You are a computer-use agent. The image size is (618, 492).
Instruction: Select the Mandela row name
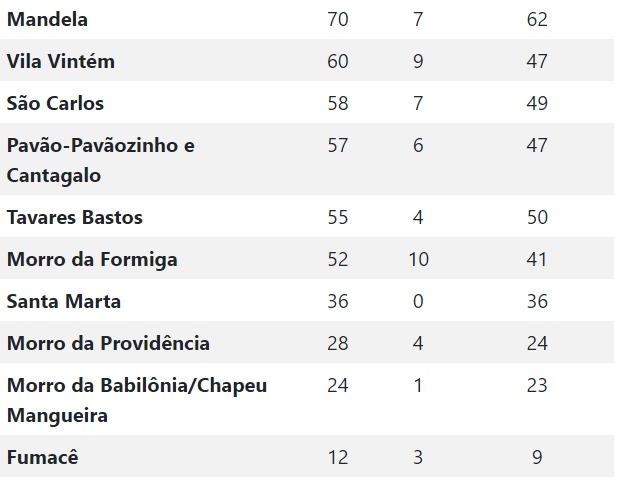coord(47,19)
